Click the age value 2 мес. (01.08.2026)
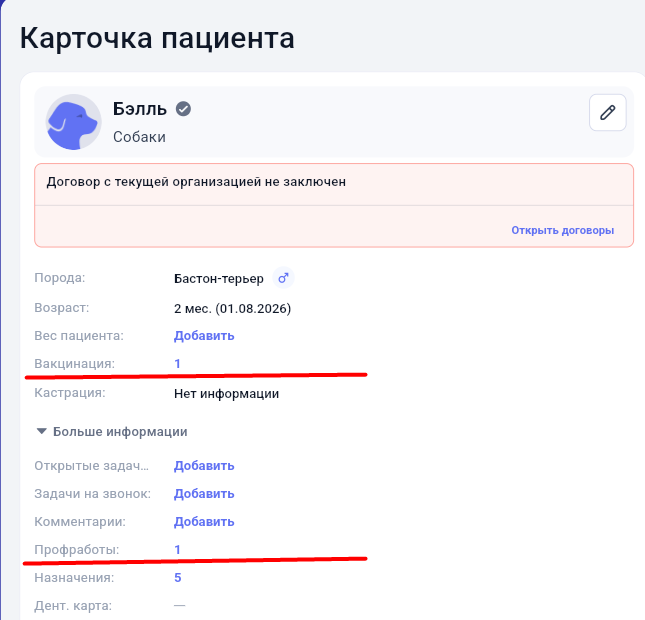The image size is (645, 620). coord(232,309)
